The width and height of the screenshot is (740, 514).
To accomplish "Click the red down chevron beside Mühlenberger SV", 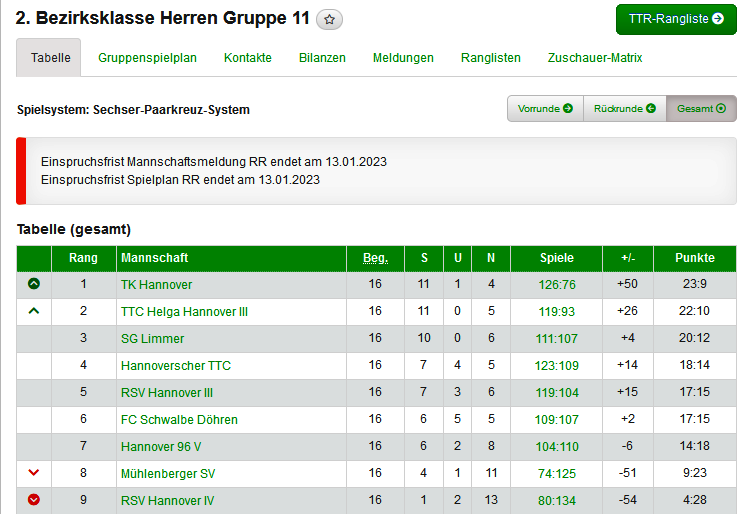I will [x=34, y=473].
